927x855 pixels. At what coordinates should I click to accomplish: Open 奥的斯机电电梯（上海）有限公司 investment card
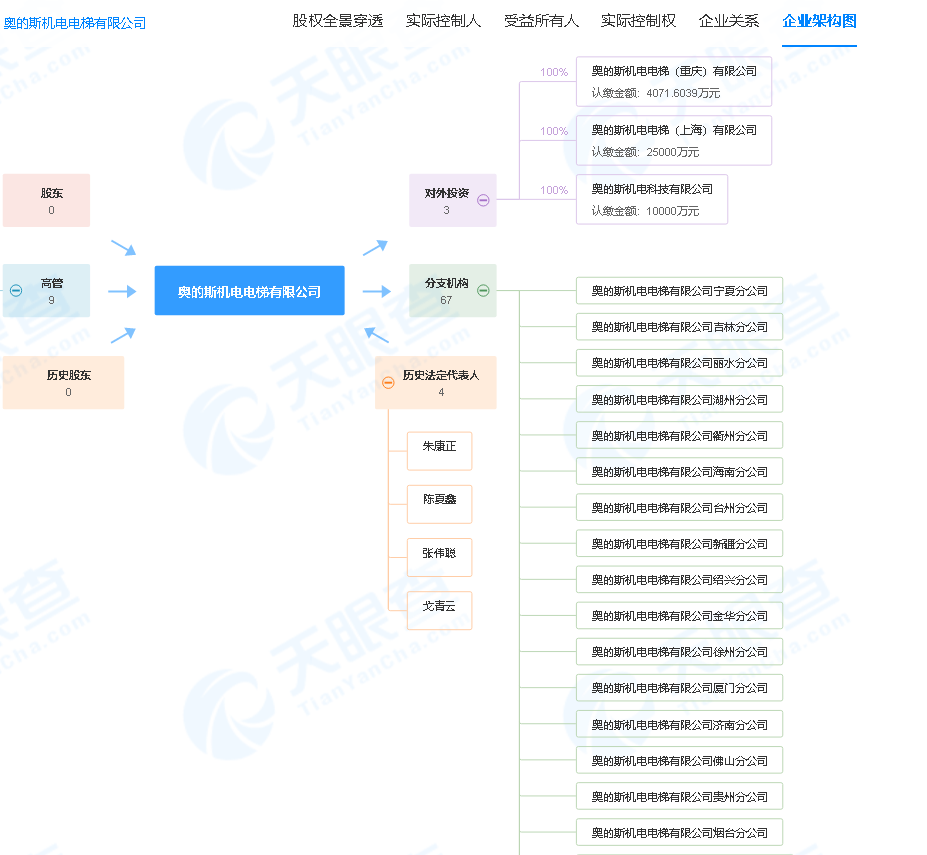point(674,141)
